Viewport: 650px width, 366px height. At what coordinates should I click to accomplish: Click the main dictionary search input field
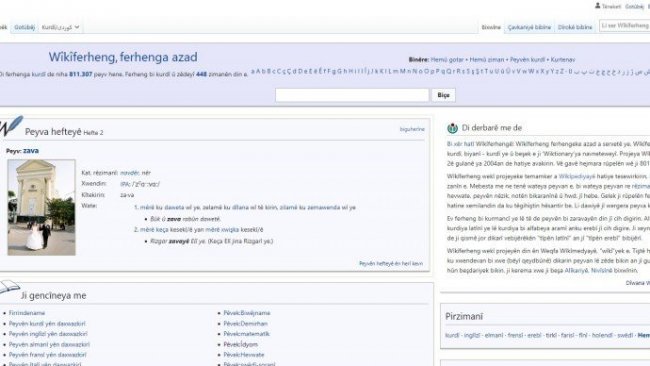[x=352, y=95]
